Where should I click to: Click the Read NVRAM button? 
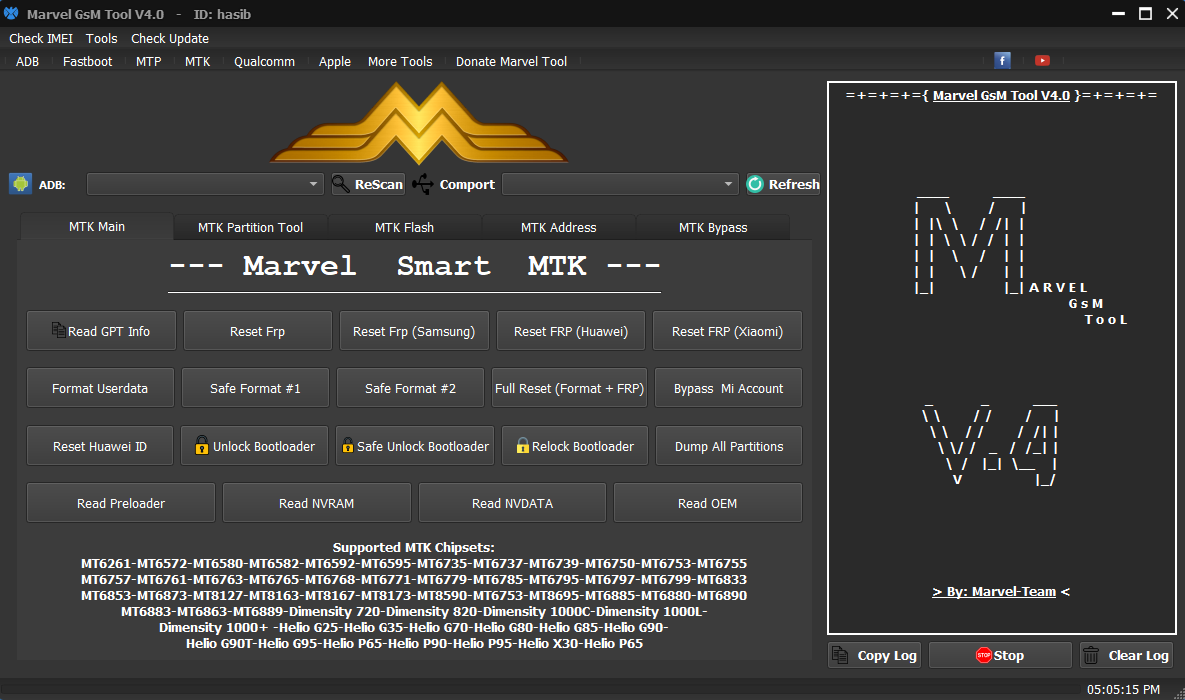316,503
